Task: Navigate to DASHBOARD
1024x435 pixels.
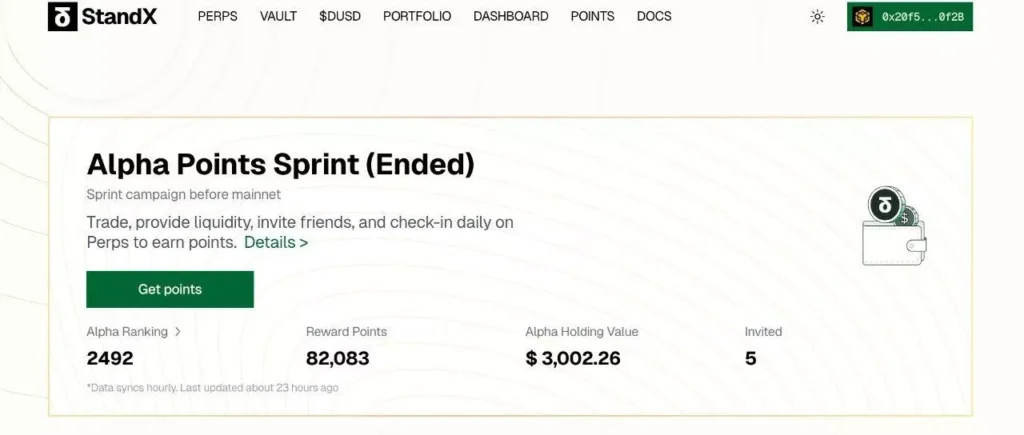Action: point(510,16)
